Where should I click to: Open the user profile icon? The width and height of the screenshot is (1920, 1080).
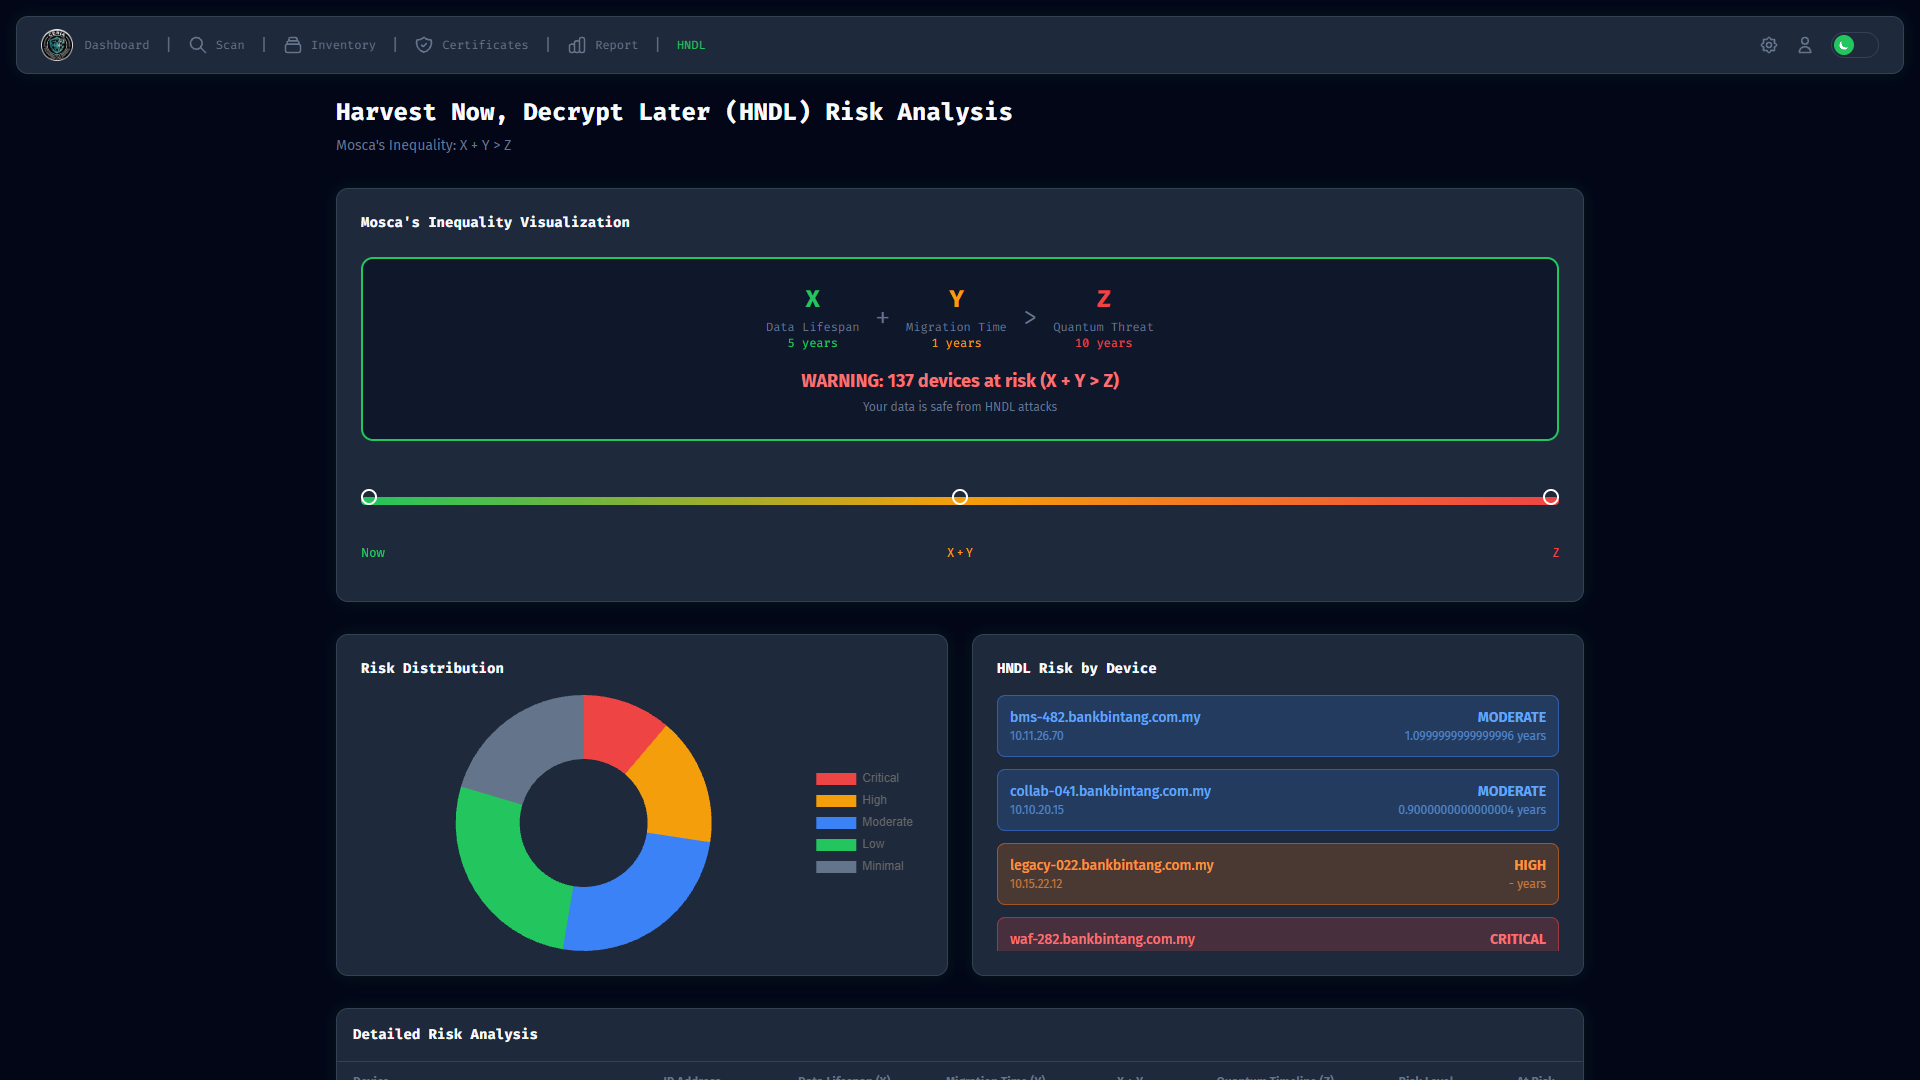tap(1805, 45)
